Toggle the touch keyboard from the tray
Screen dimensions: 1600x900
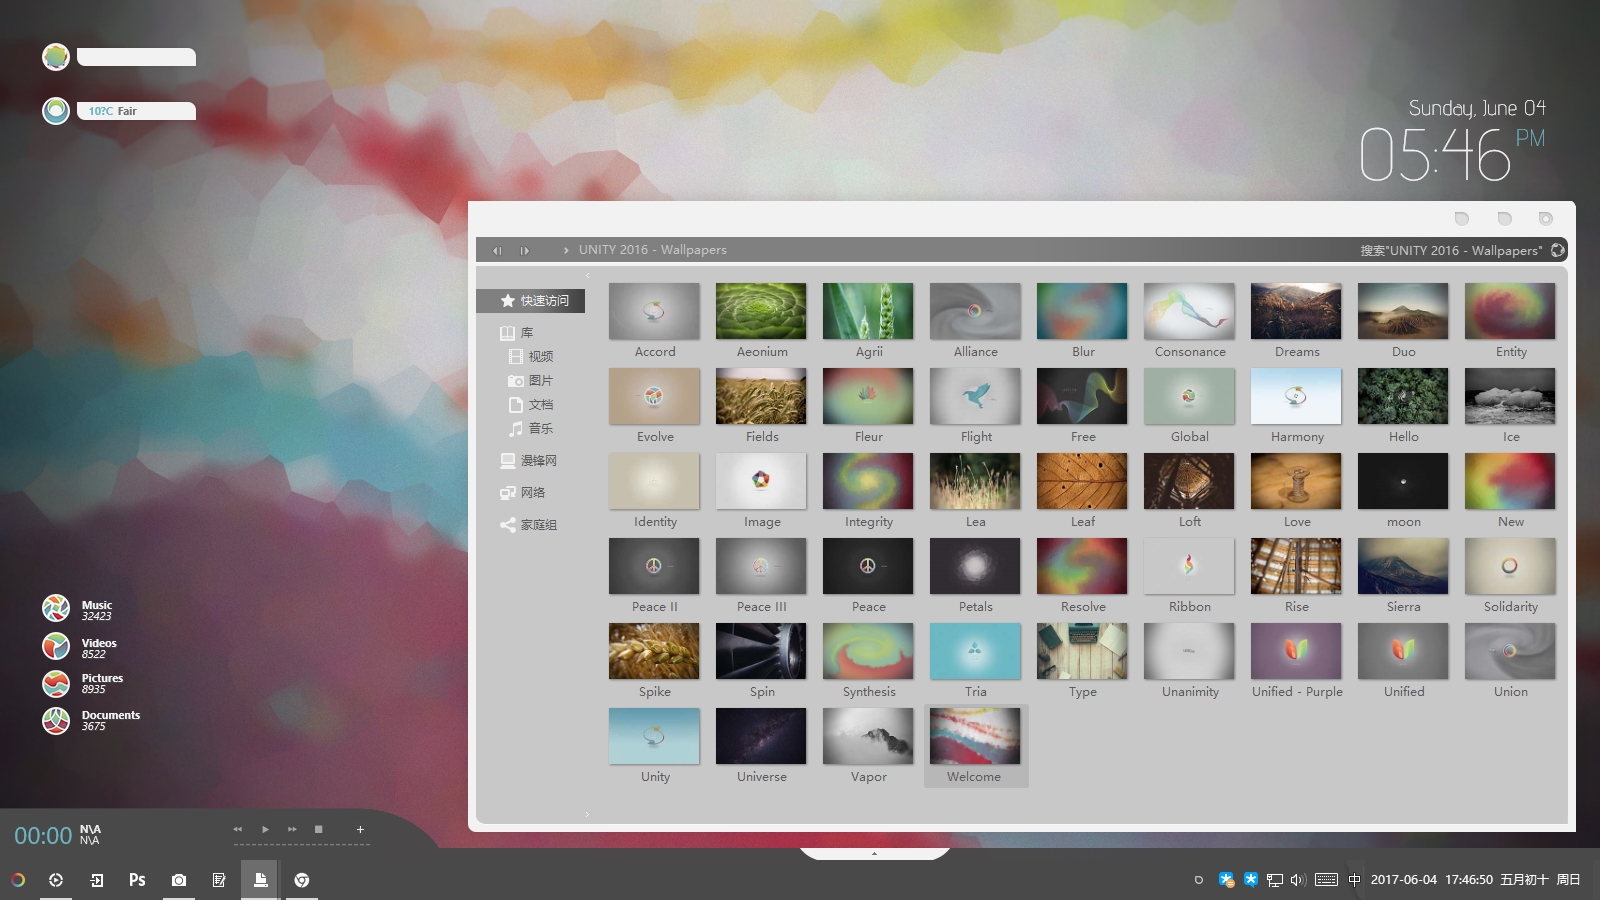[x=1326, y=880]
